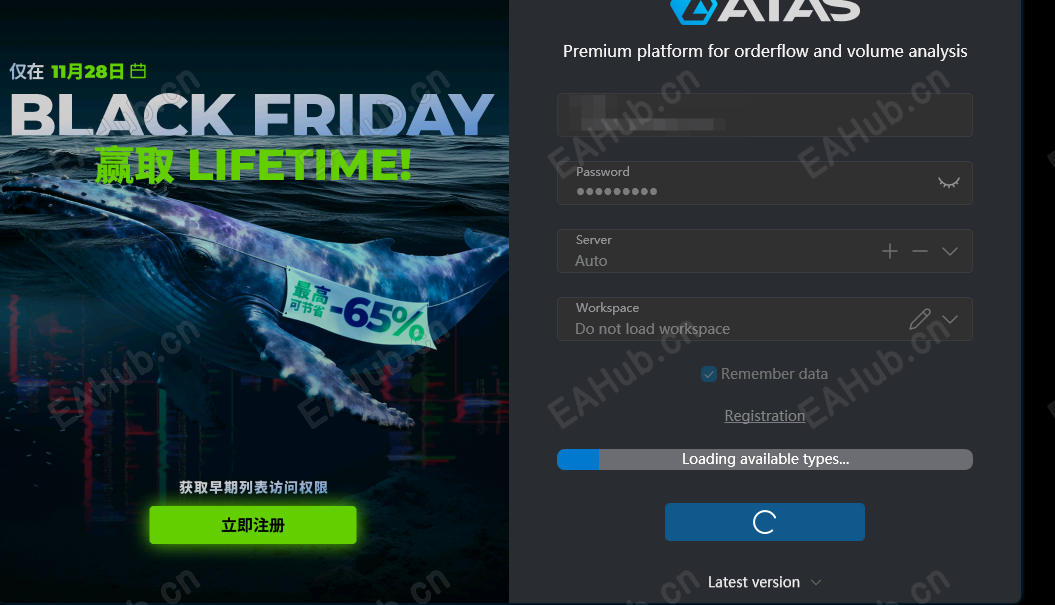Viewport: 1055px width, 605px height.
Task: Click the blue login button with spinner
Action: (x=764, y=522)
